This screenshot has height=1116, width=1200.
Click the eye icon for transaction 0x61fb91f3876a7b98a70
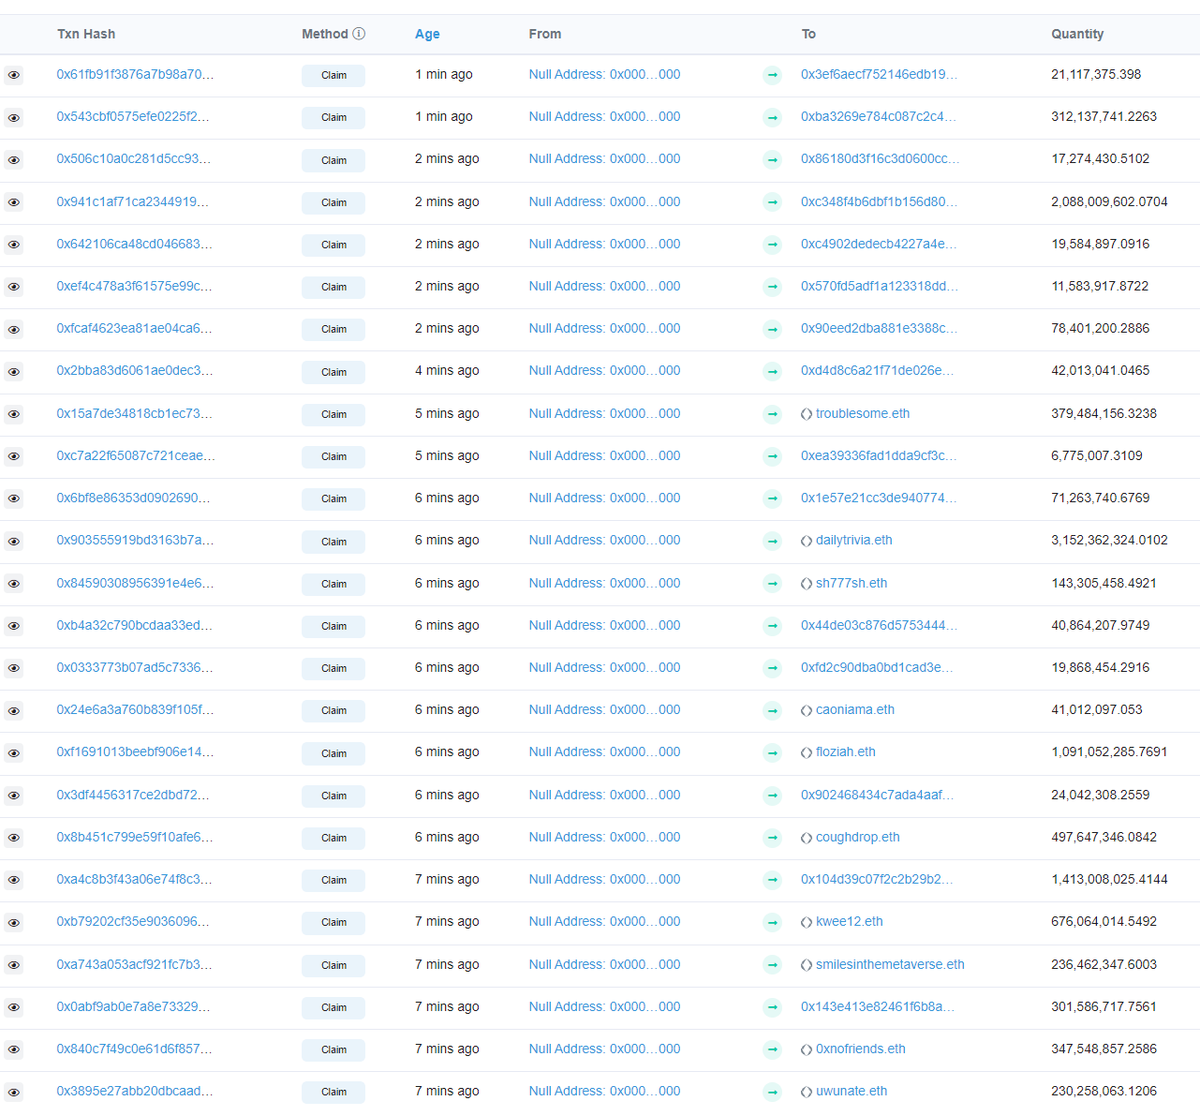pyautogui.click(x=14, y=75)
